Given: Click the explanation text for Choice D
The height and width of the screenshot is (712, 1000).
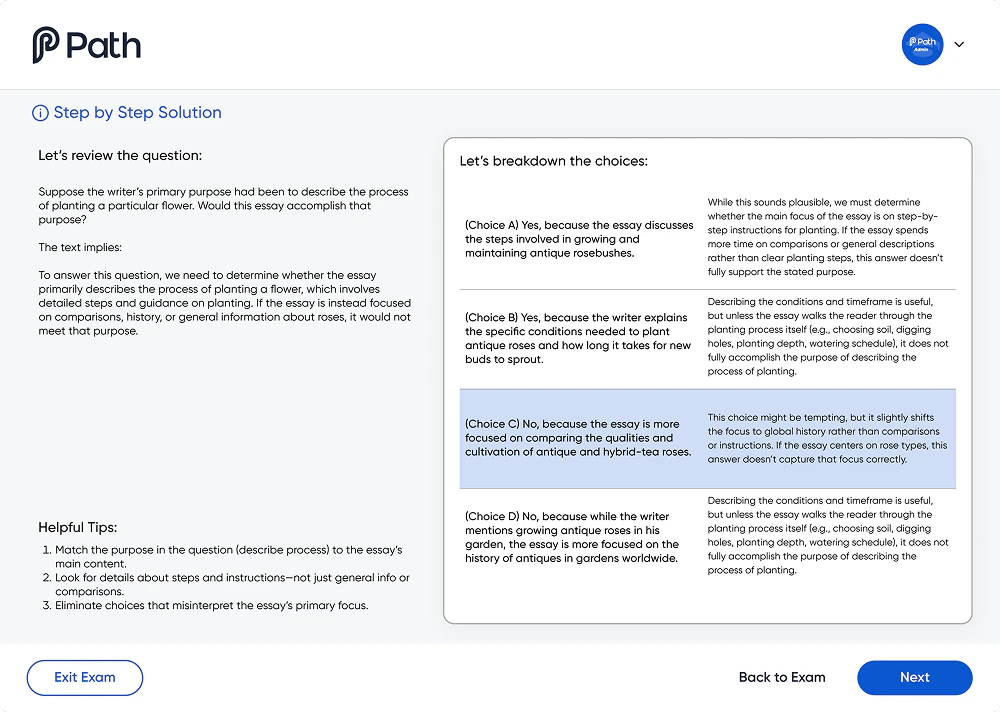Looking at the screenshot, I should [x=827, y=535].
